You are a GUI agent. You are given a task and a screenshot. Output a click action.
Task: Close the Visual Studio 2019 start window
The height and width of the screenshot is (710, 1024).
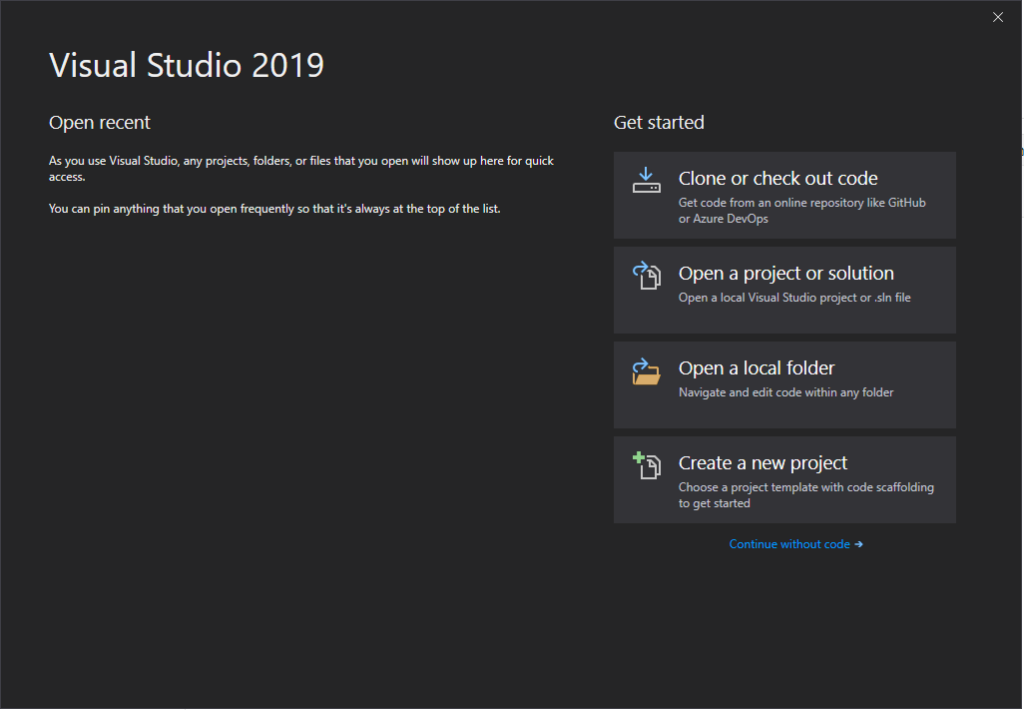pyautogui.click(x=997, y=17)
